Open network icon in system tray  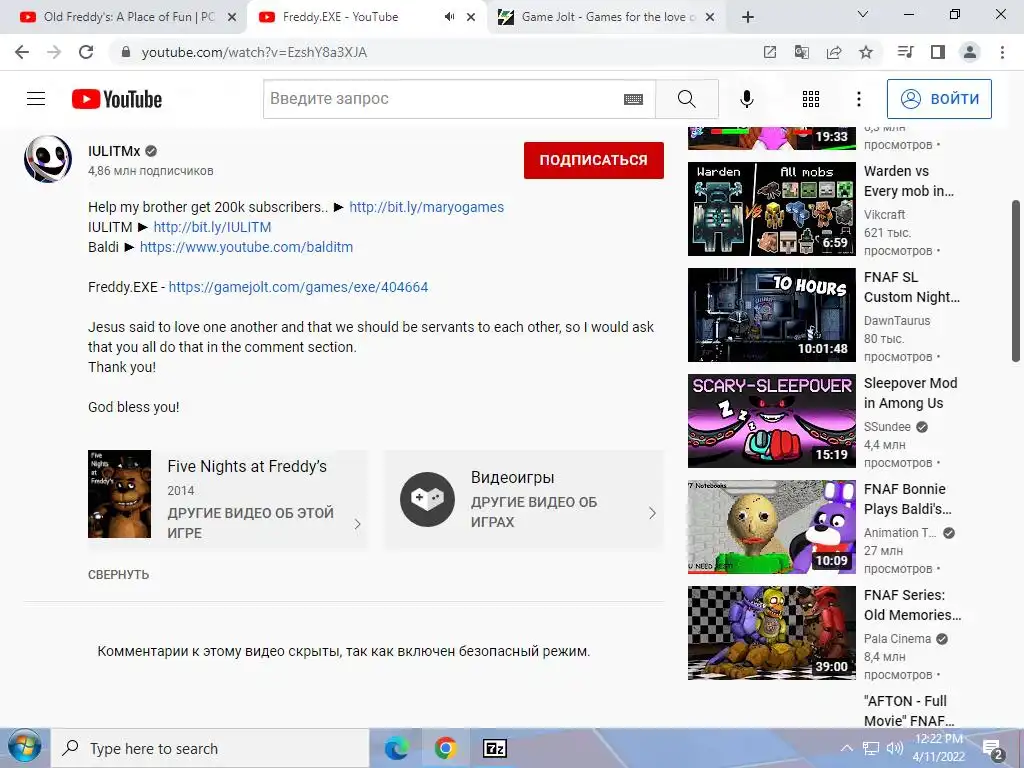coord(871,748)
